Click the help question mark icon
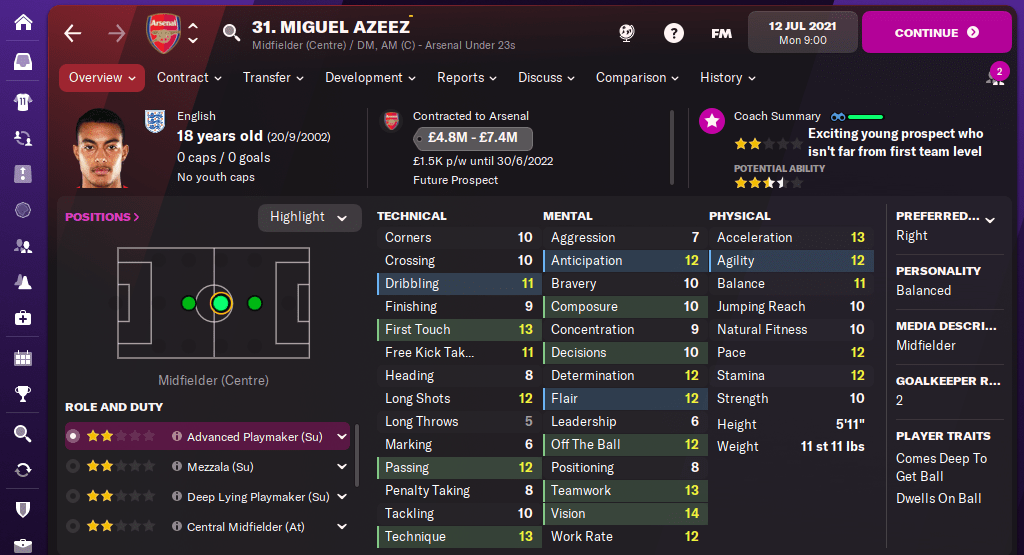The image size is (1024, 555). pyautogui.click(x=674, y=33)
